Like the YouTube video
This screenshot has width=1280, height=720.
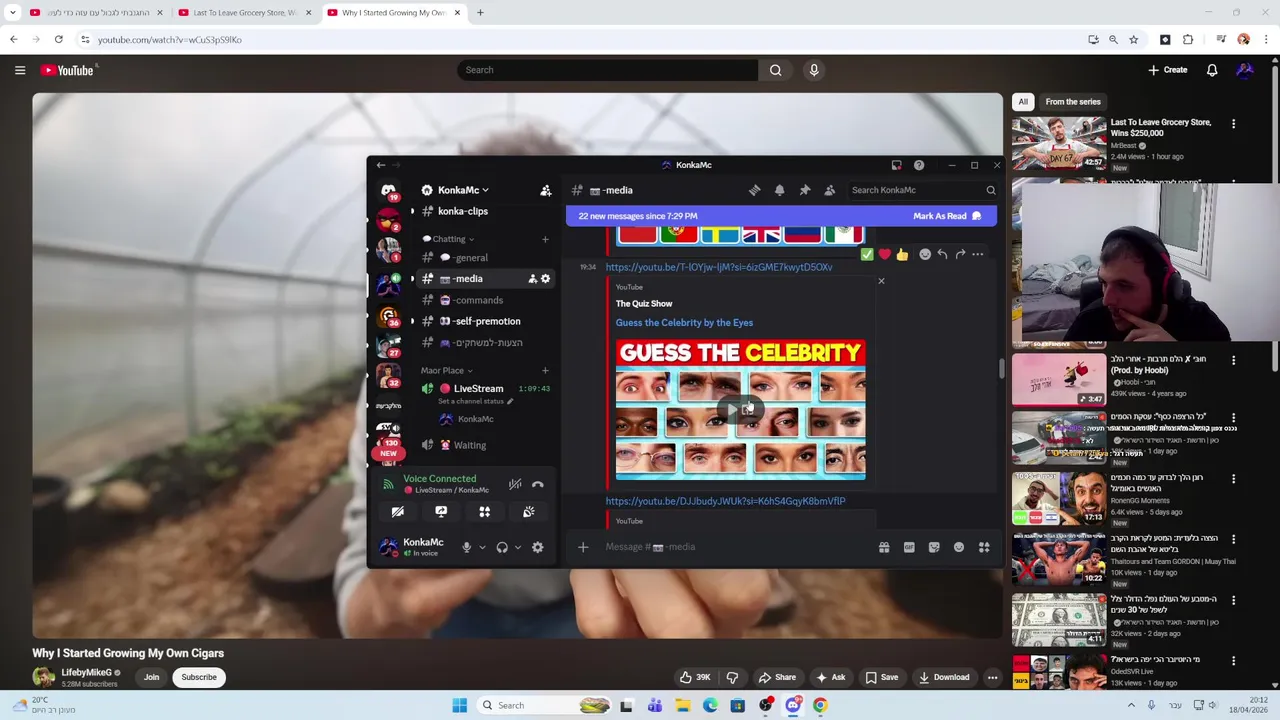[695, 677]
